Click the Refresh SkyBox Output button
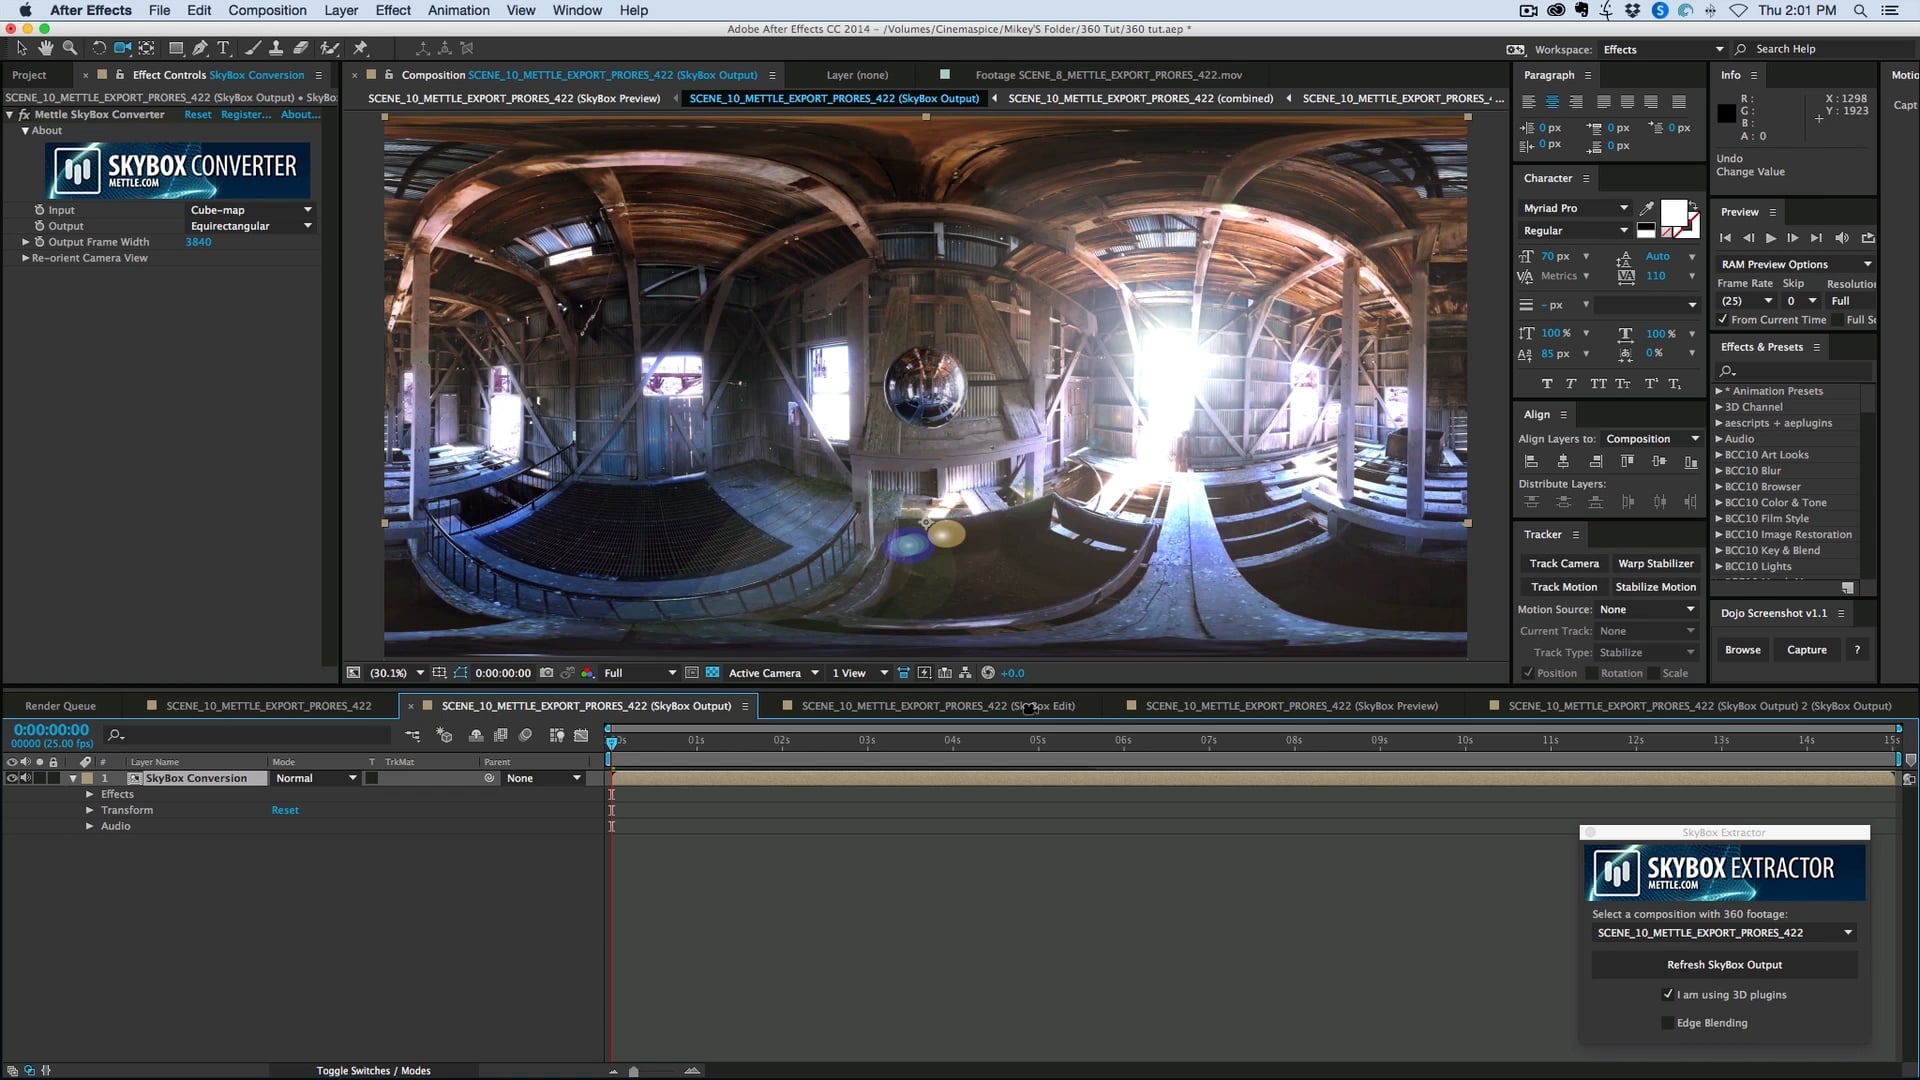Viewport: 1920px width, 1080px height. pos(1725,964)
